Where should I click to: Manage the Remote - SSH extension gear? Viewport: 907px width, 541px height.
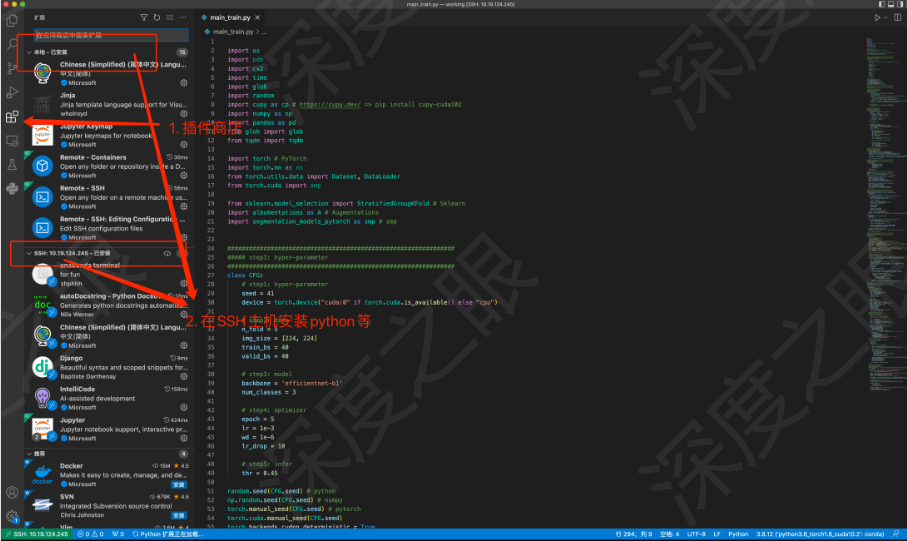[x=183, y=207]
